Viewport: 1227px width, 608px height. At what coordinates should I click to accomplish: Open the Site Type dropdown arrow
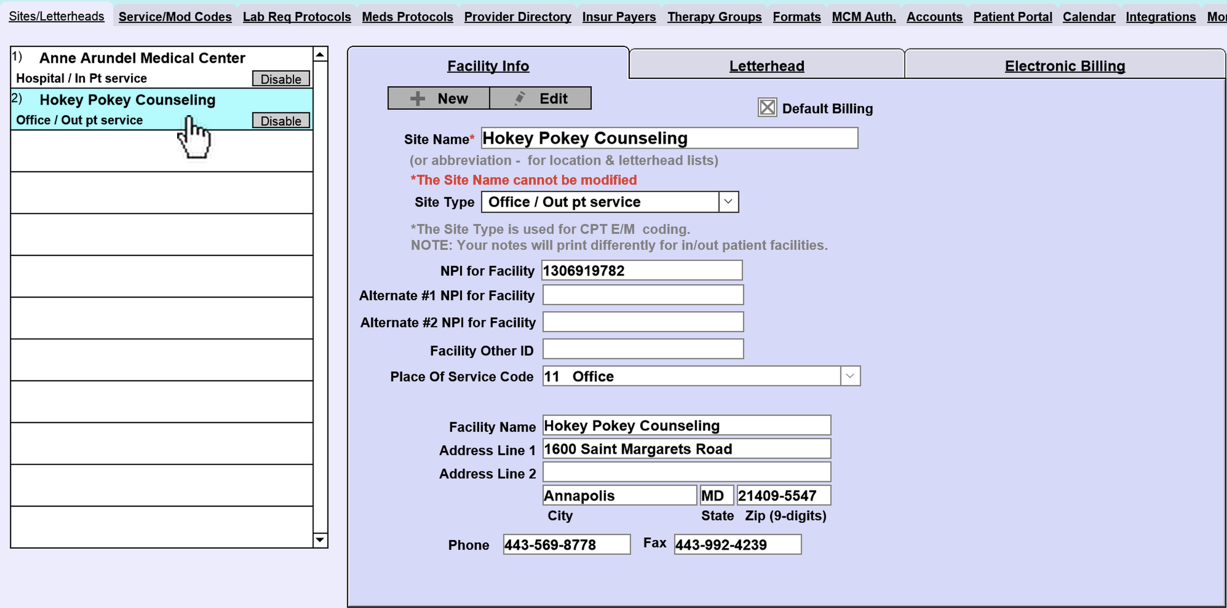click(x=728, y=201)
